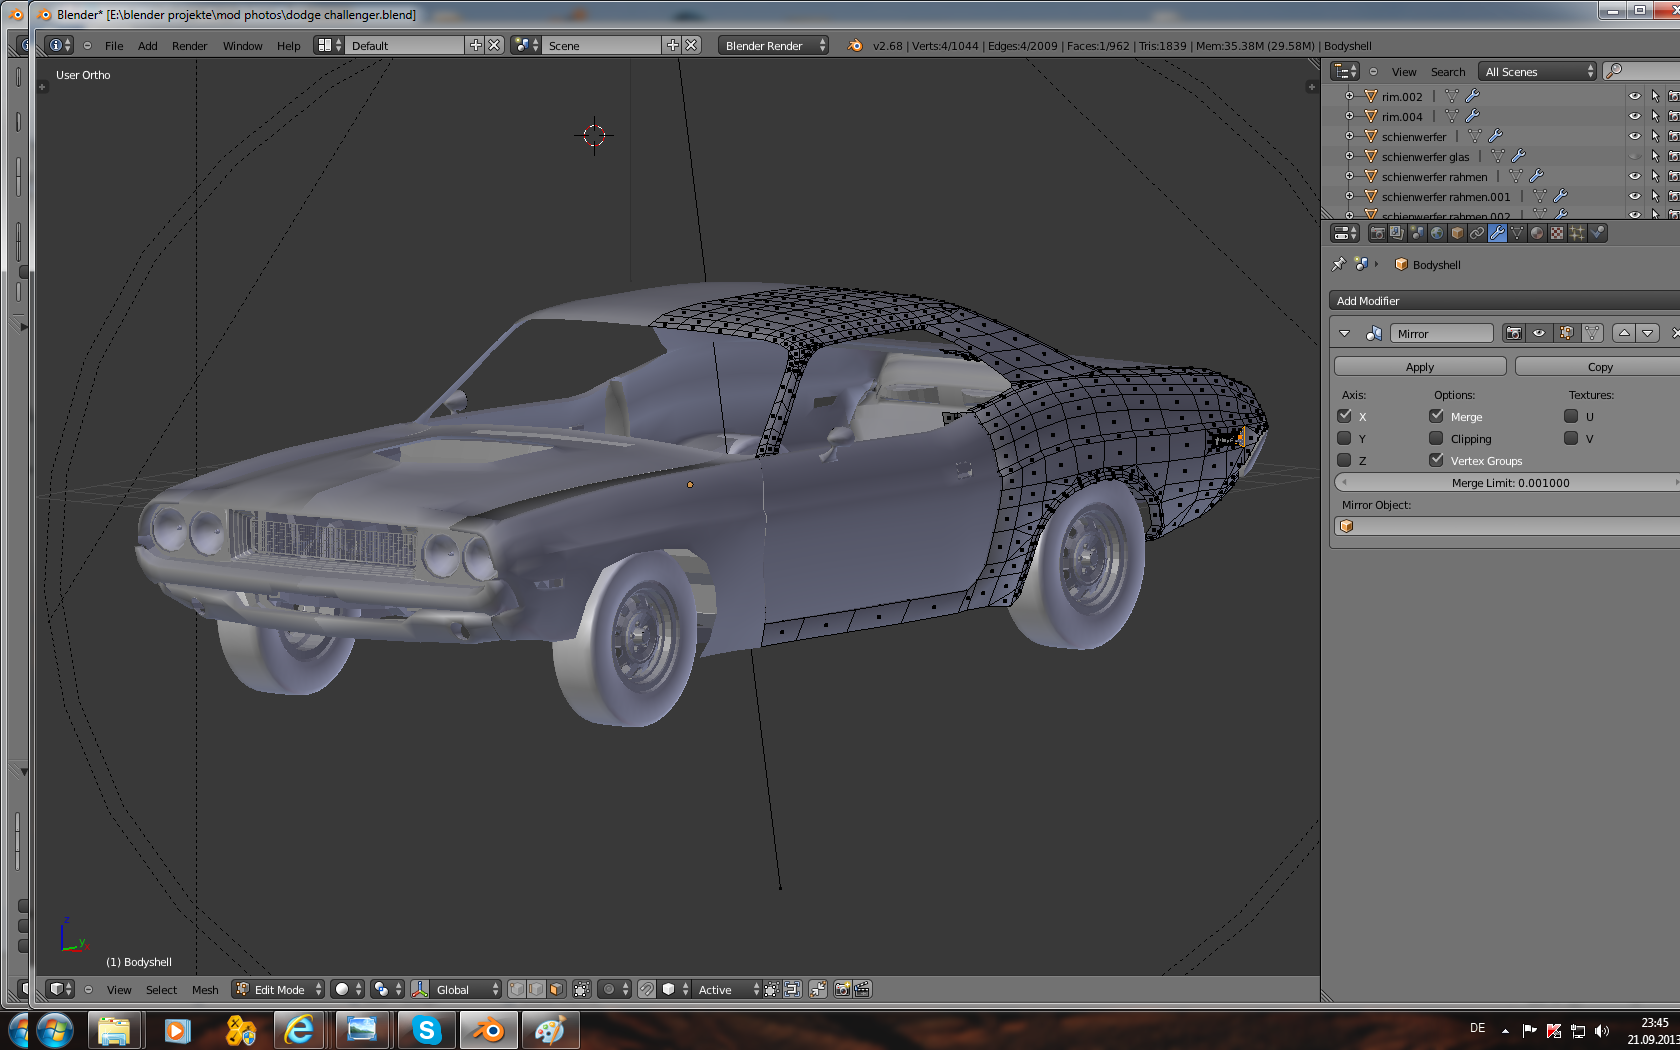The height and width of the screenshot is (1050, 1680).
Task: Open the outliner Search menu
Action: point(1447,72)
